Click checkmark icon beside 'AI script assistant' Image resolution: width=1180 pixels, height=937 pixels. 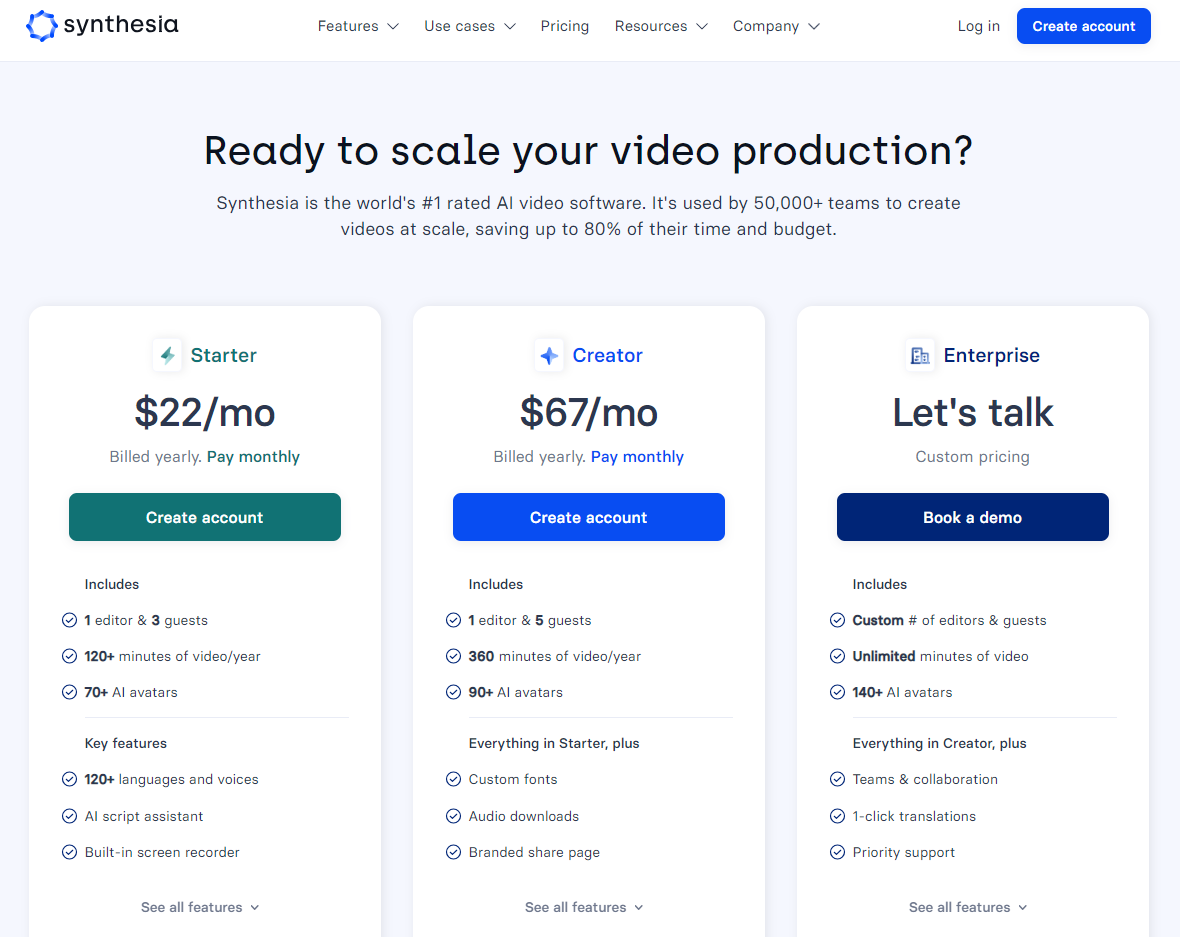69,816
